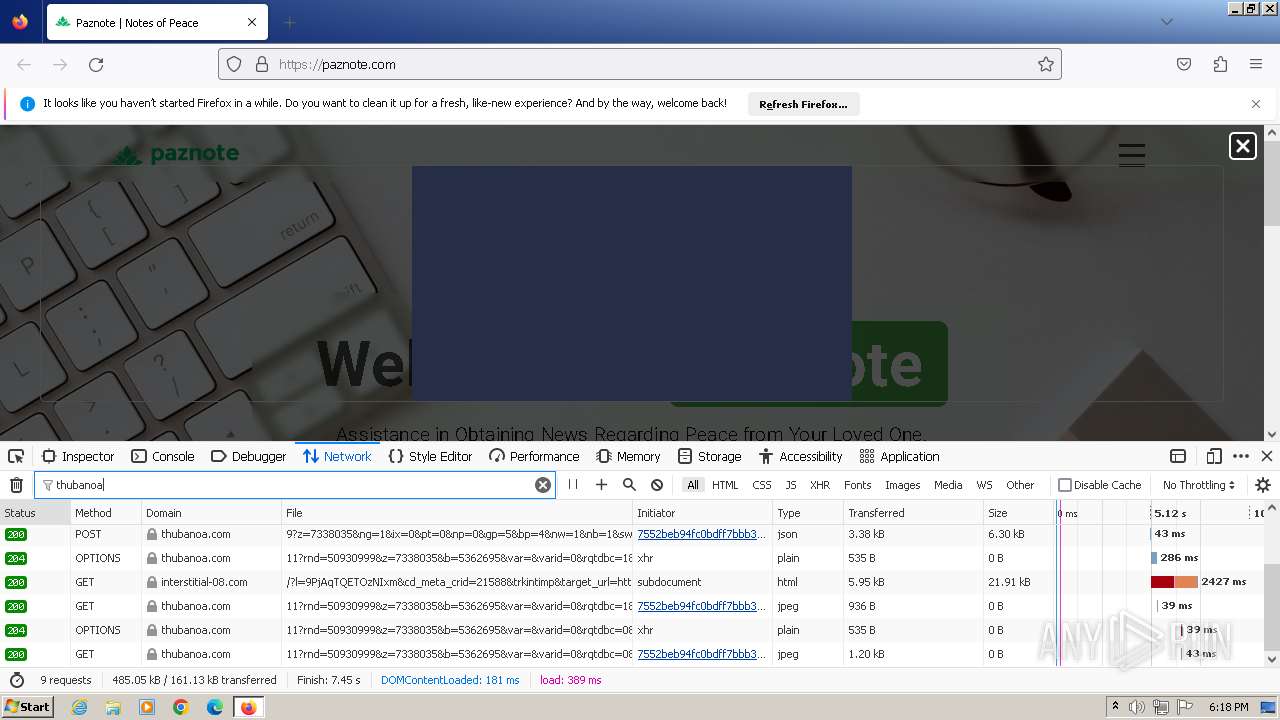The image size is (1280, 720).
Task: Filter requests by Images
Action: 902,485
